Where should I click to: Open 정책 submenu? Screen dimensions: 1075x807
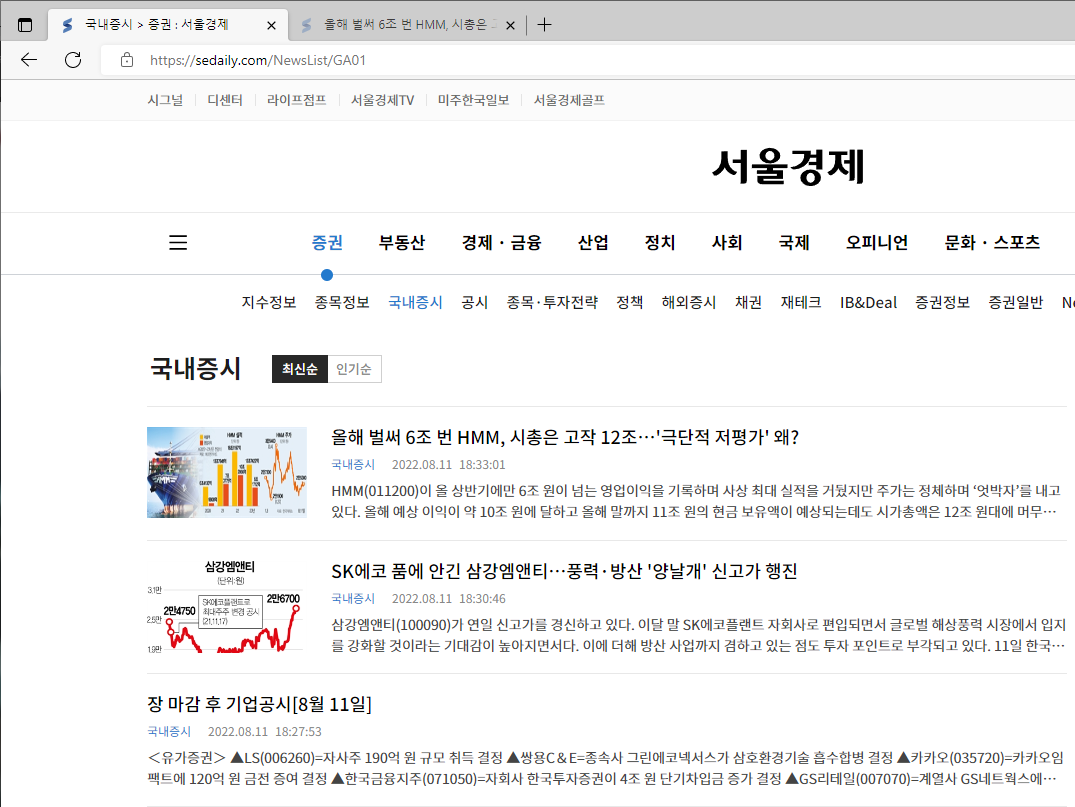pos(629,302)
